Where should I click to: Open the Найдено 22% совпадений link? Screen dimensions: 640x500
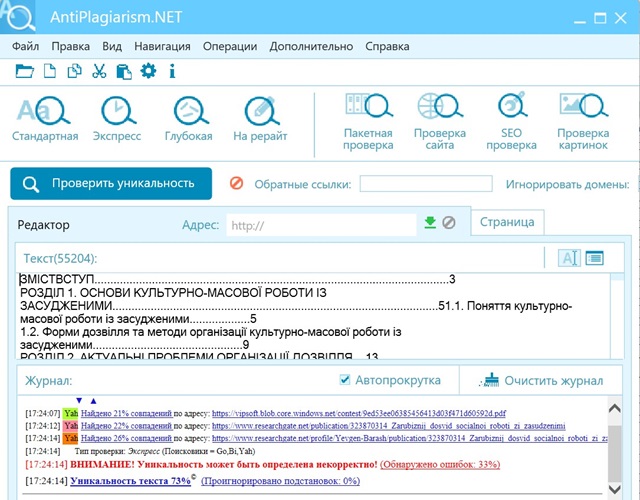[x=127, y=426]
